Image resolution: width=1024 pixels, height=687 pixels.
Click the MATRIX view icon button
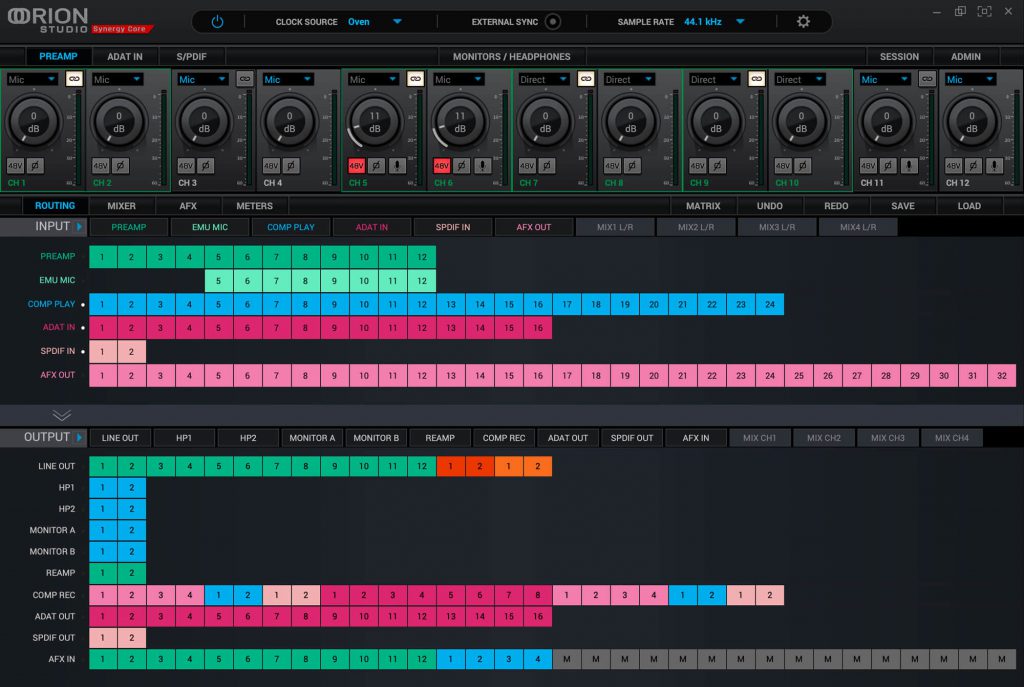point(703,205)
